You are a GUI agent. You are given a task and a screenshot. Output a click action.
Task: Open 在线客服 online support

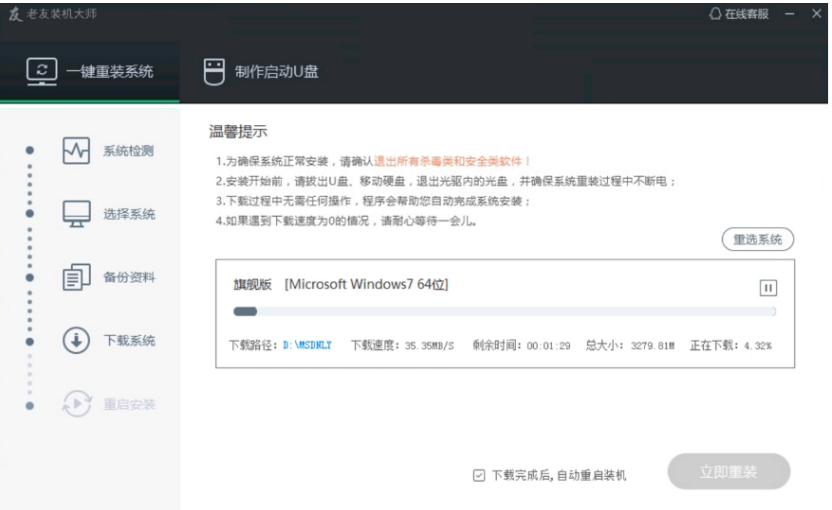click(x=739, y=14)
